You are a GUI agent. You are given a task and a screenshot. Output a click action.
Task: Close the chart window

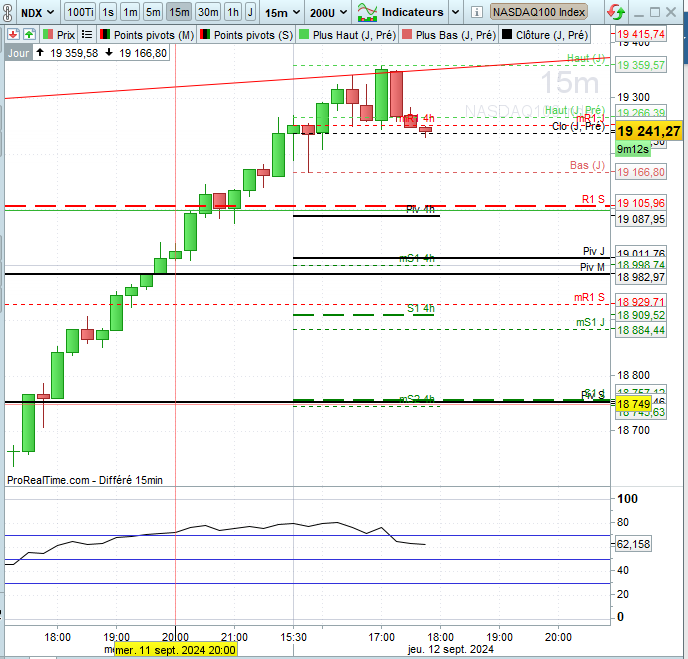tap(671, 12)
